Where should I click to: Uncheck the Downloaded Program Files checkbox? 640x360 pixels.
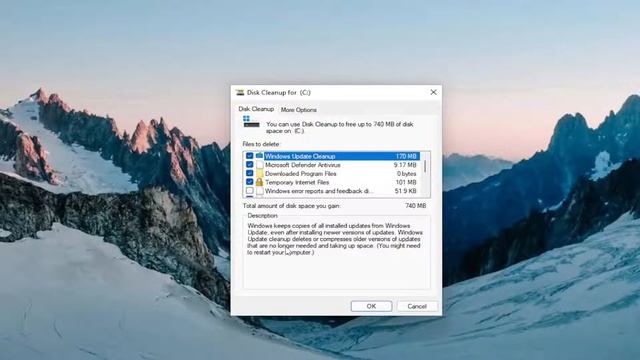pyautogui.click(x=249, y=173)
